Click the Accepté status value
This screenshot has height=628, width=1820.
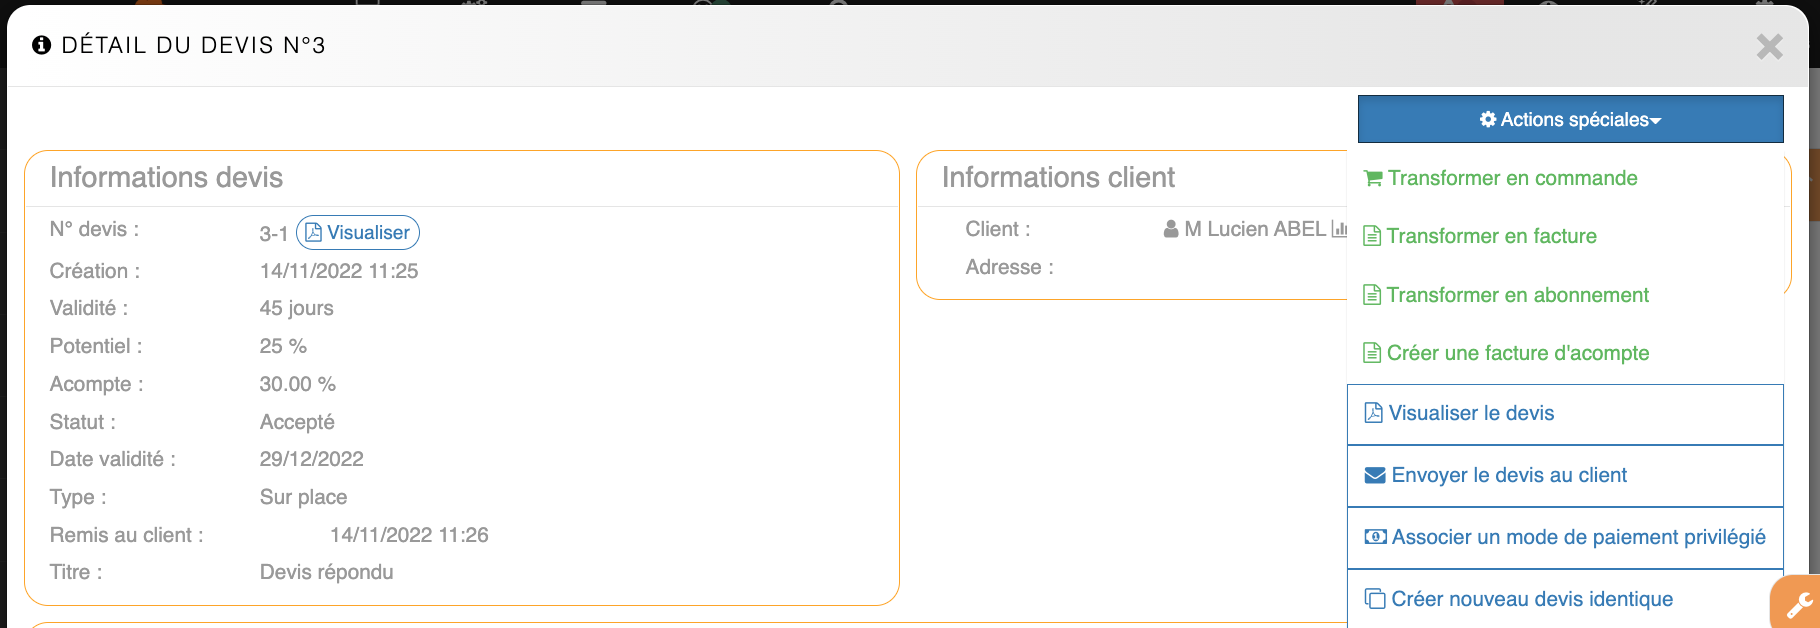(297, 422)
